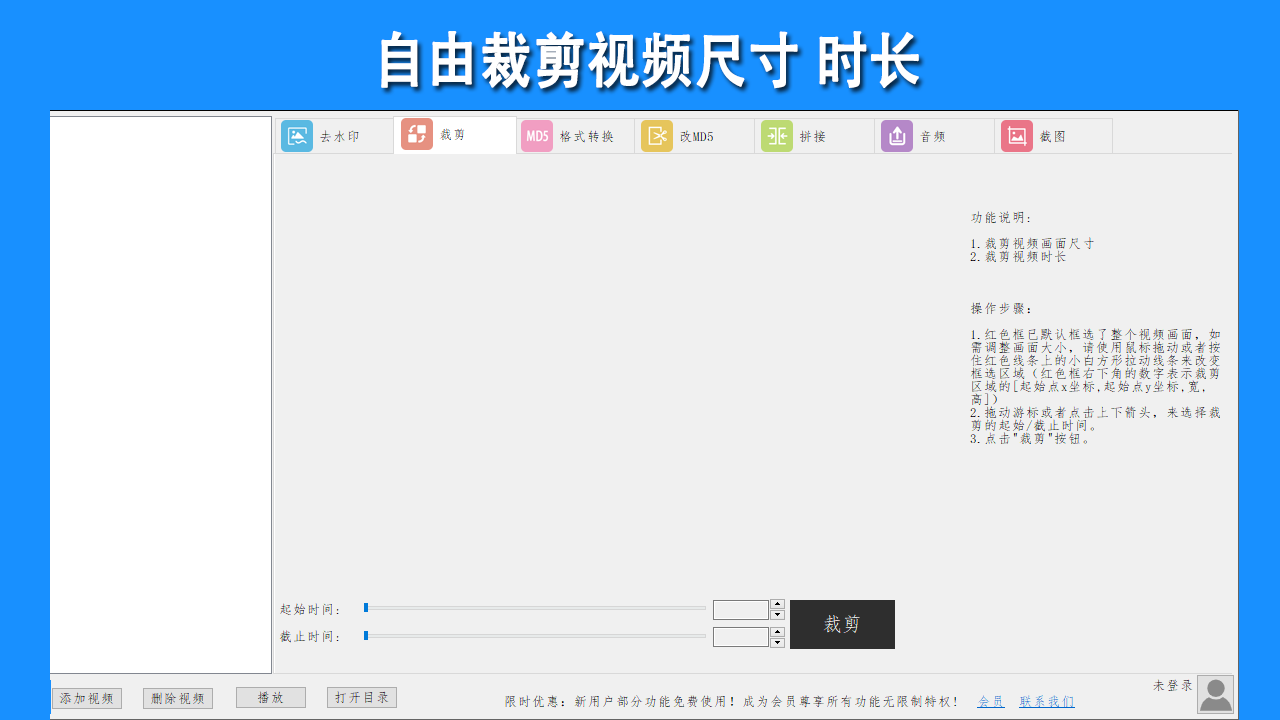Image resolution: width=1280 pixels, height=720 pixels.
Task: Click the user avatar icon near 未登录
Action: point(1213,692)
